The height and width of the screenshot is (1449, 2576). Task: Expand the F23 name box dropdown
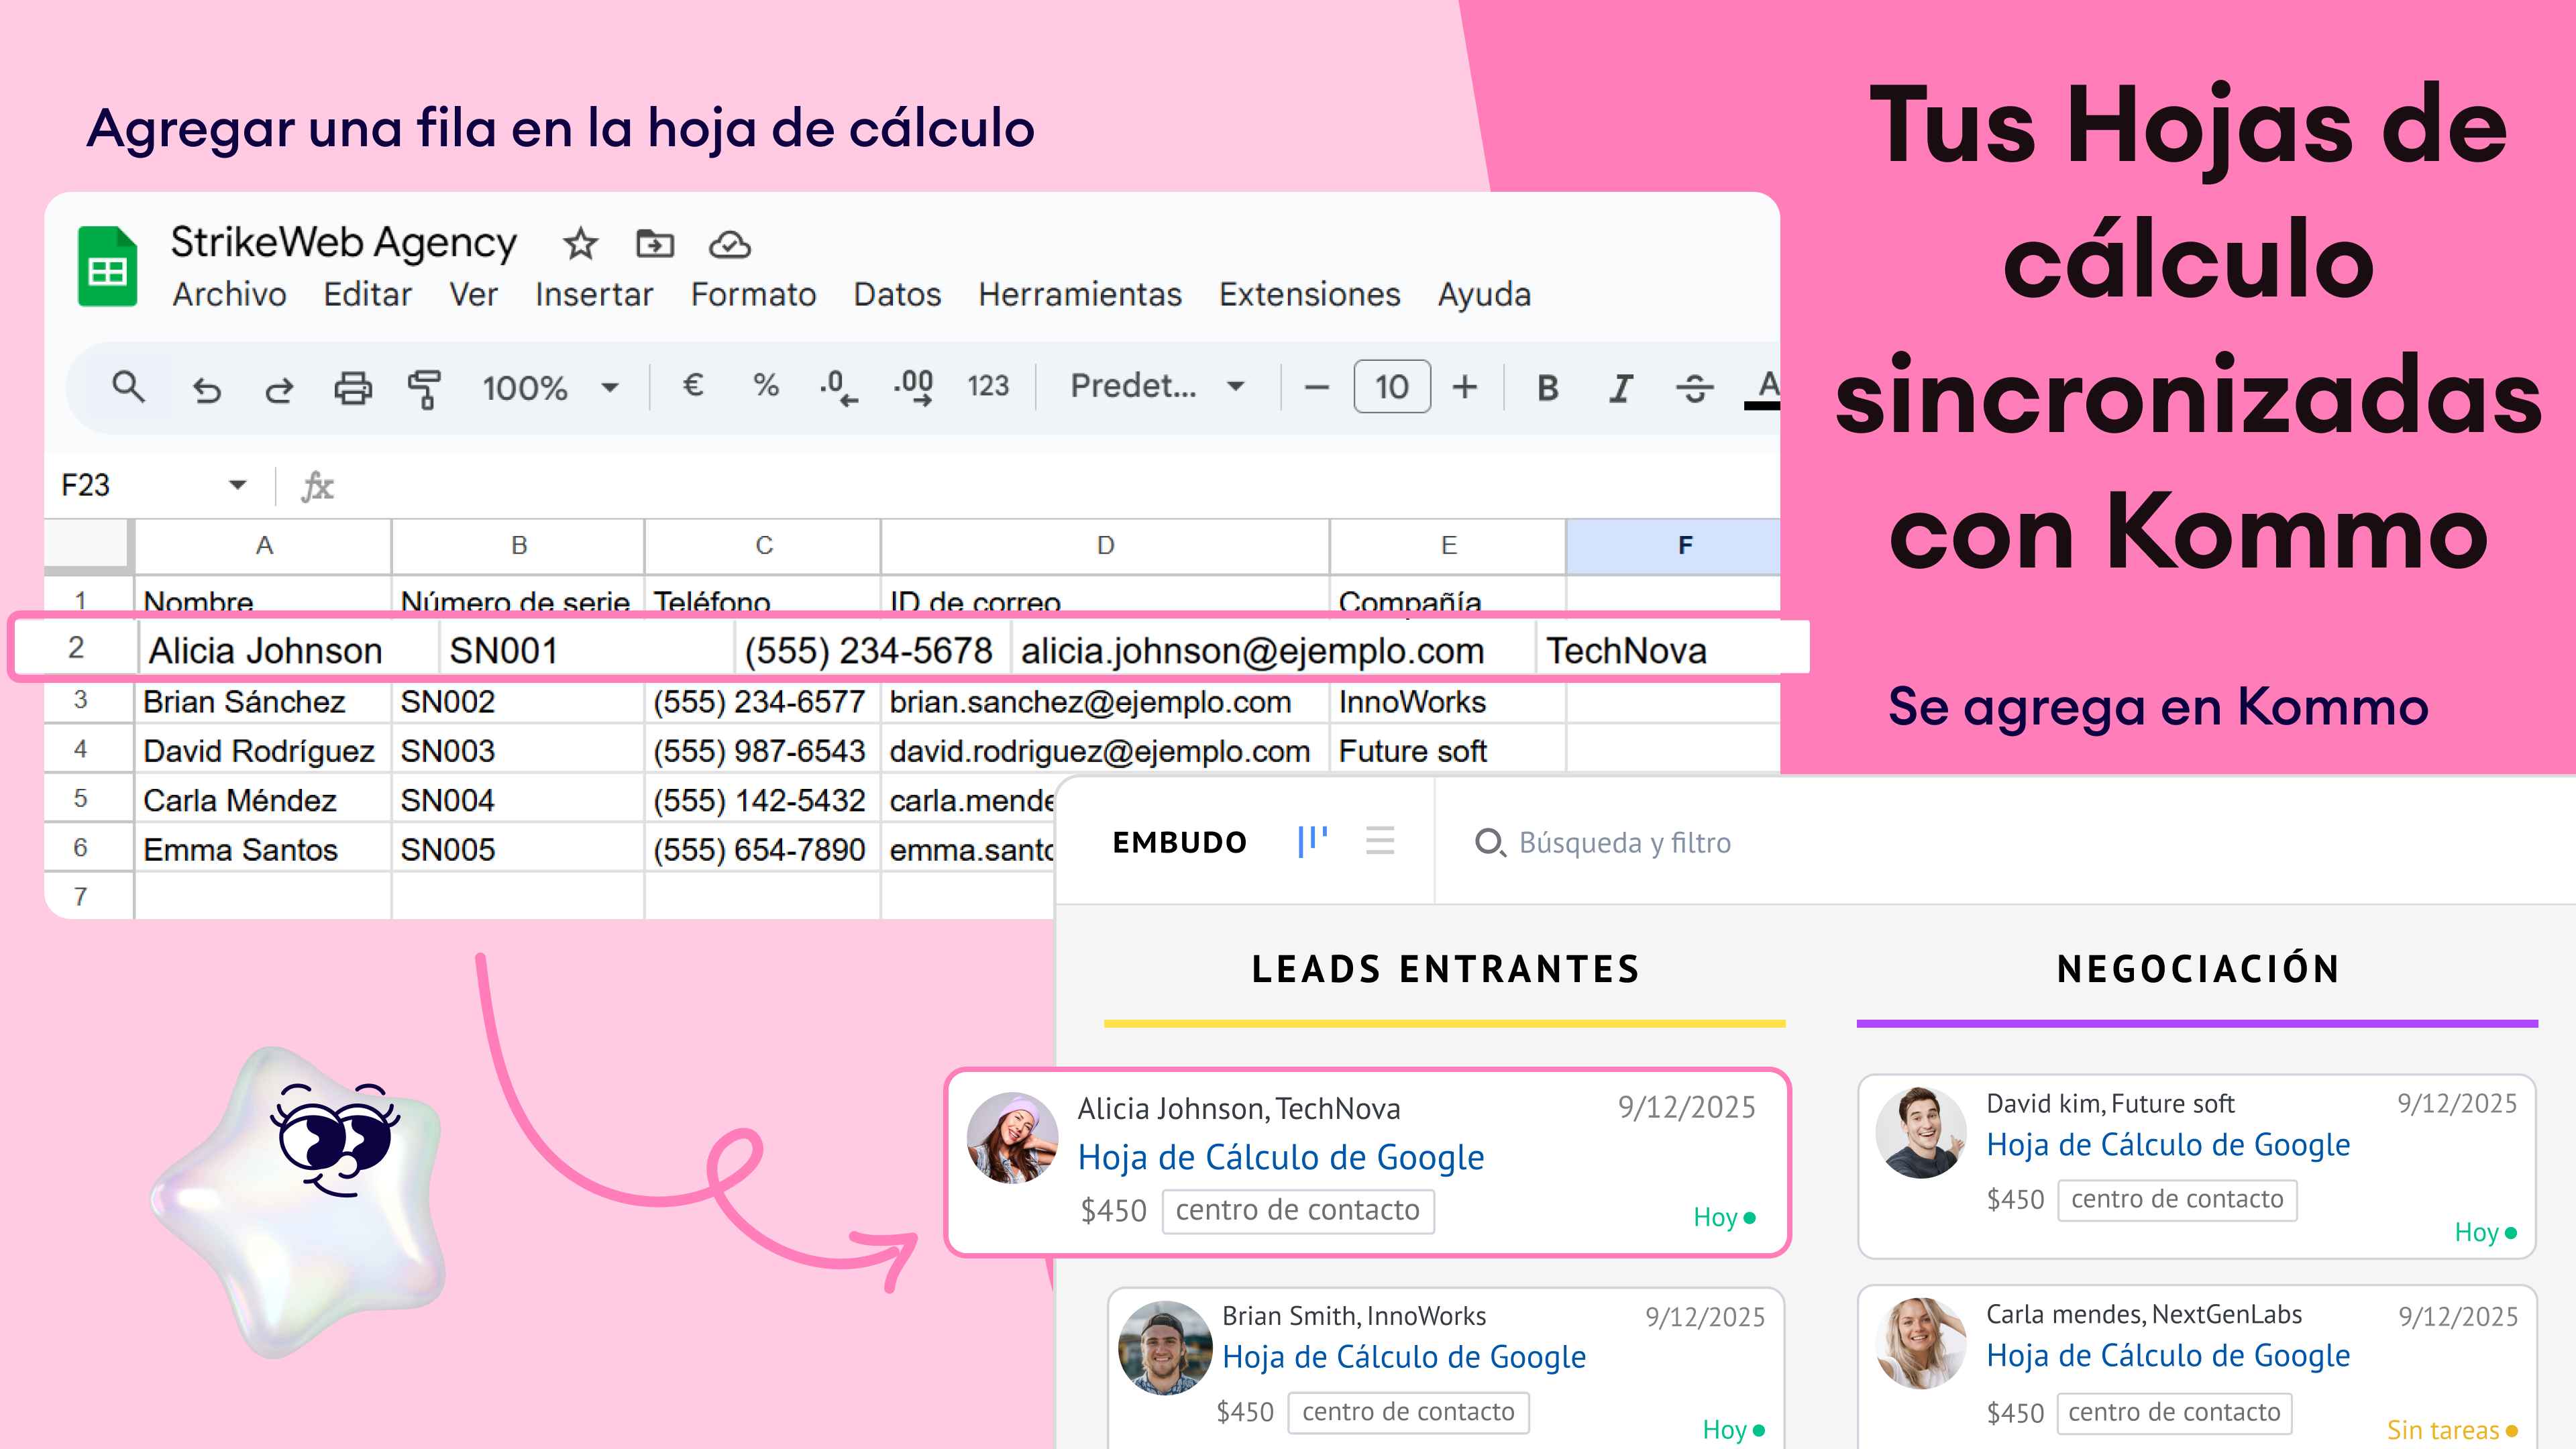click(237, 485)
